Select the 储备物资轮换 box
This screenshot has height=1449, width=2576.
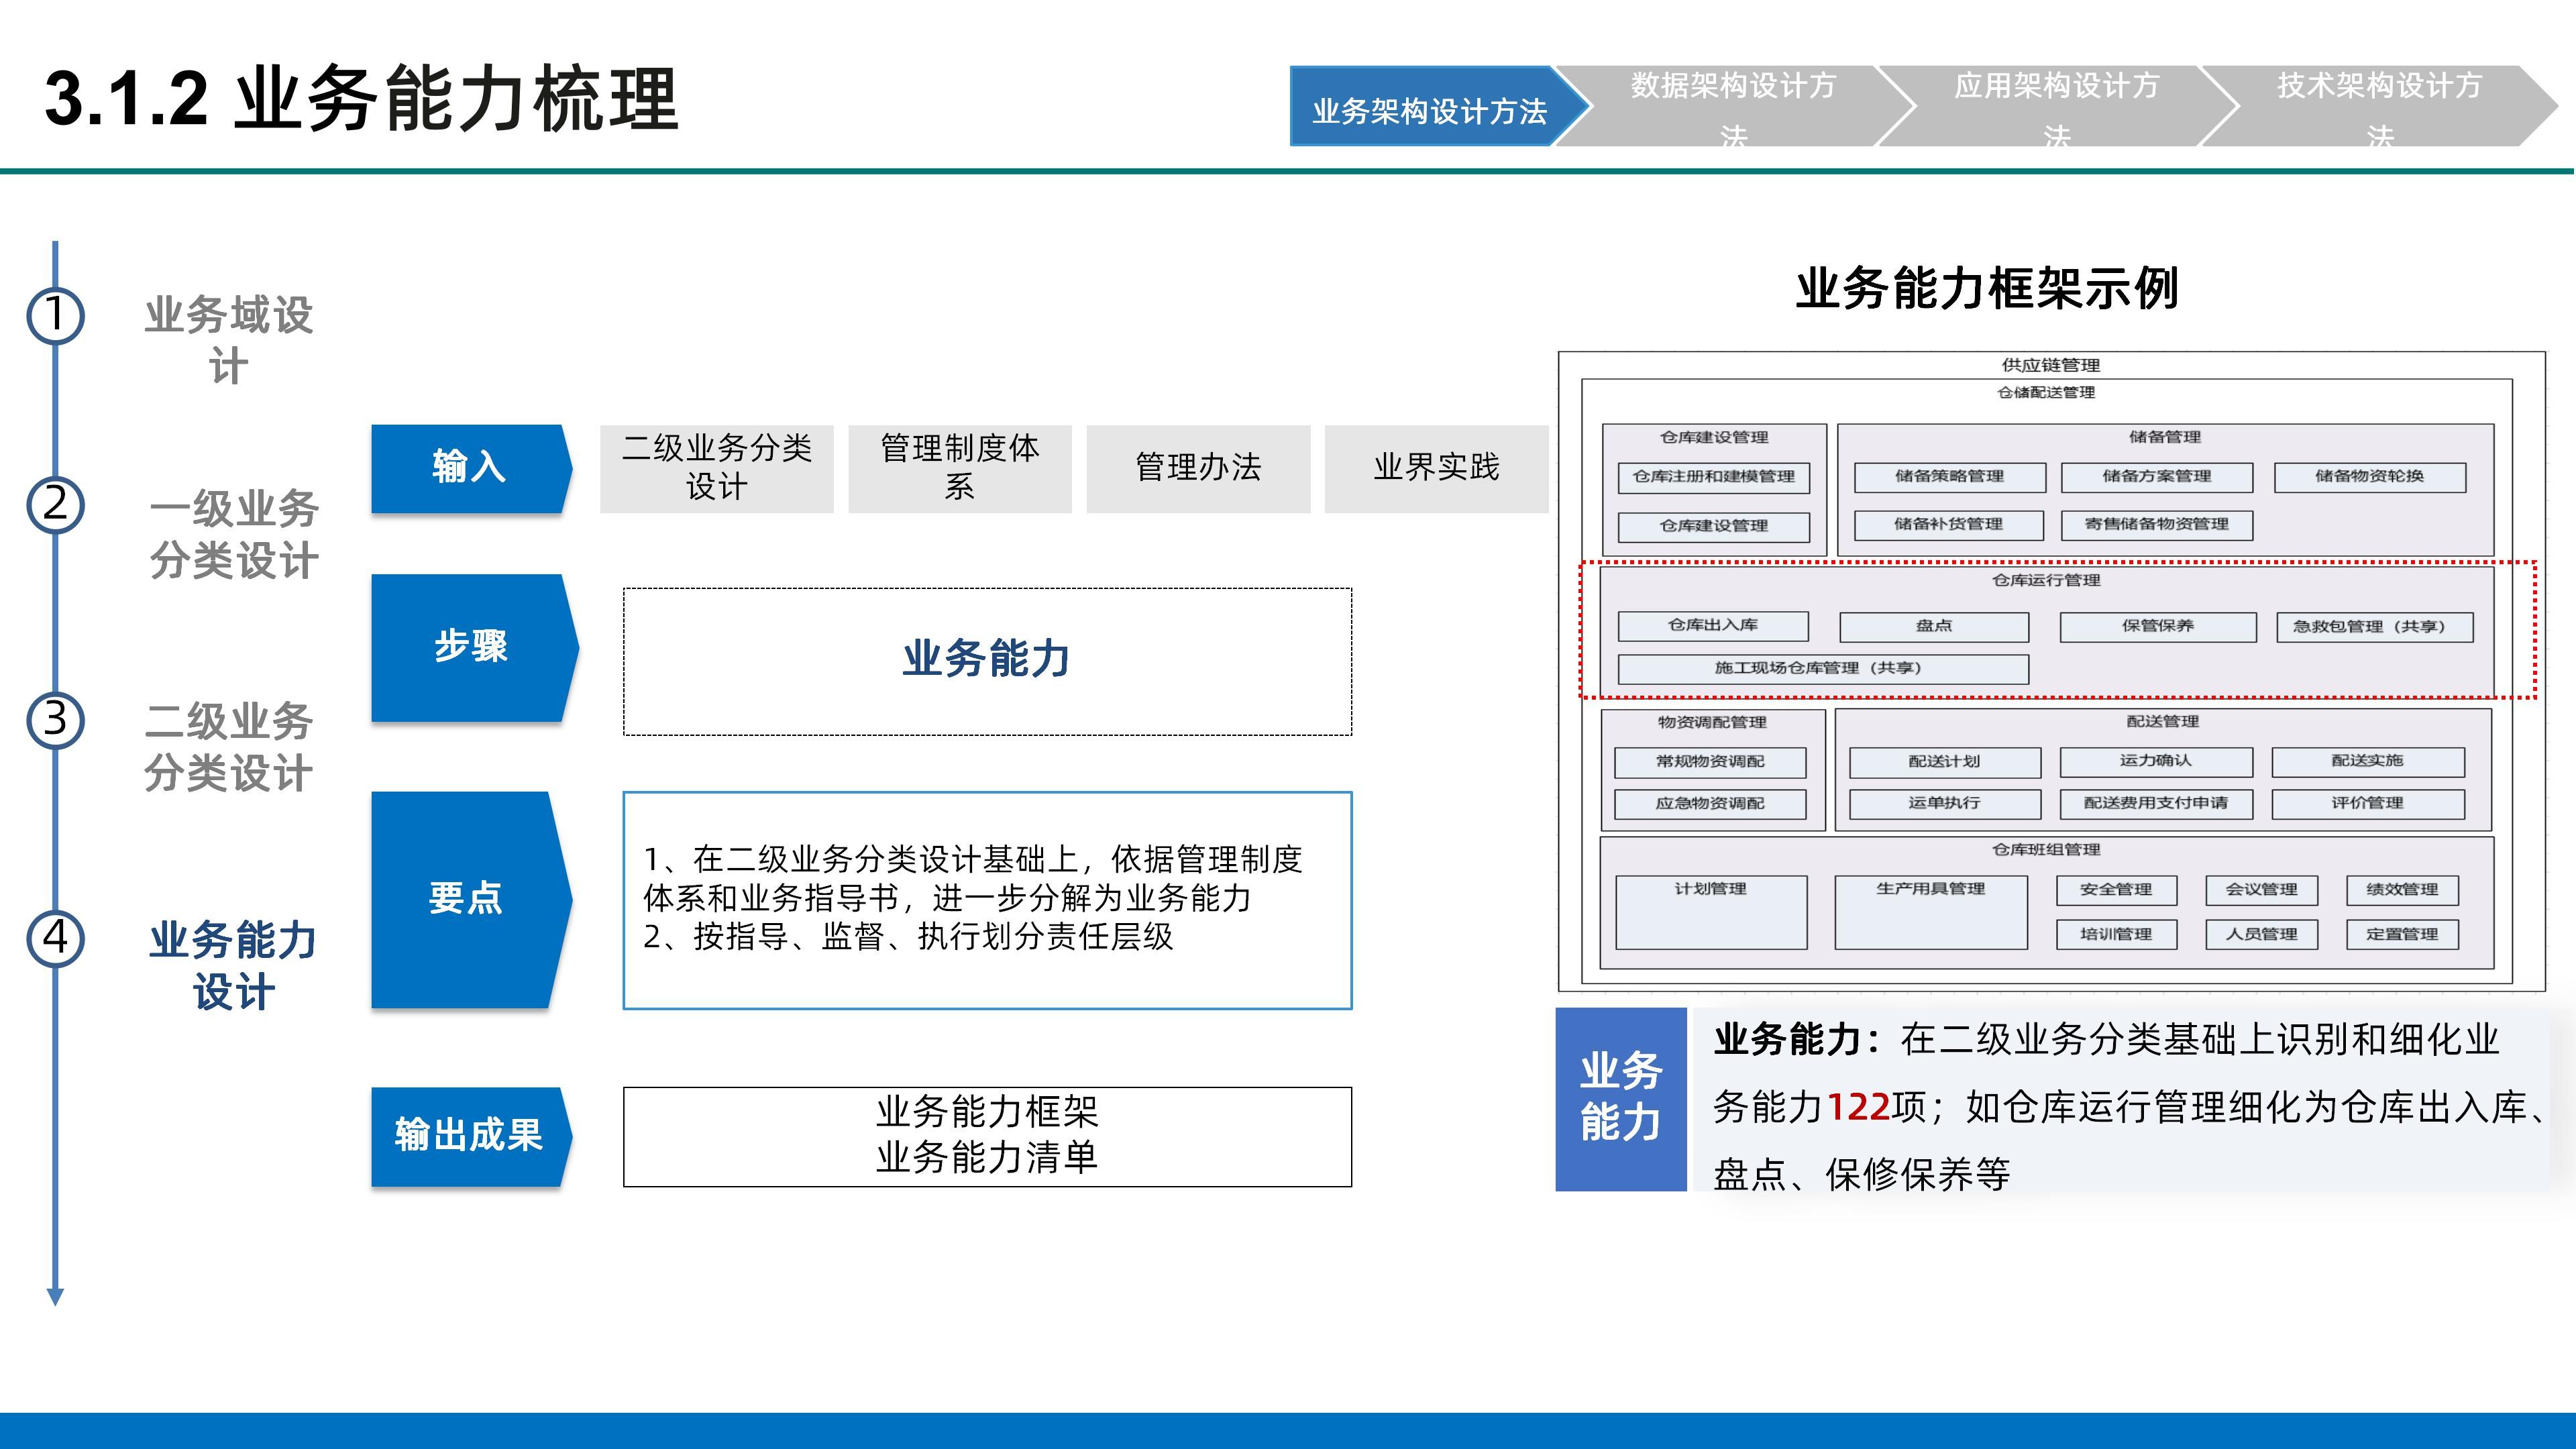[x=2370, y=477]
